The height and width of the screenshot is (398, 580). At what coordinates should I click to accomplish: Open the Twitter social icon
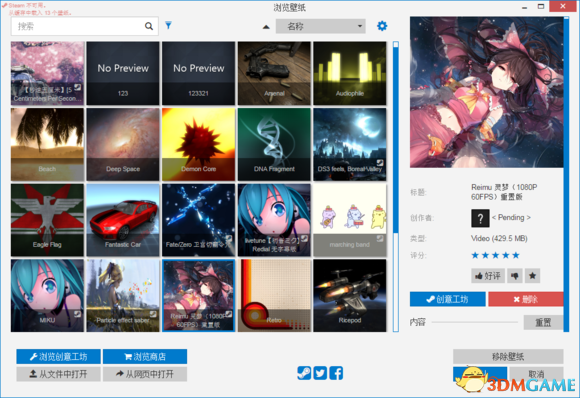[320, 373]
